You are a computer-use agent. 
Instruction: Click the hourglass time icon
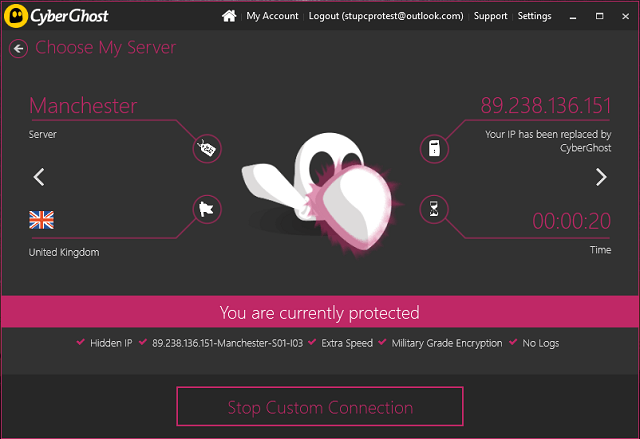pos(434,209)
